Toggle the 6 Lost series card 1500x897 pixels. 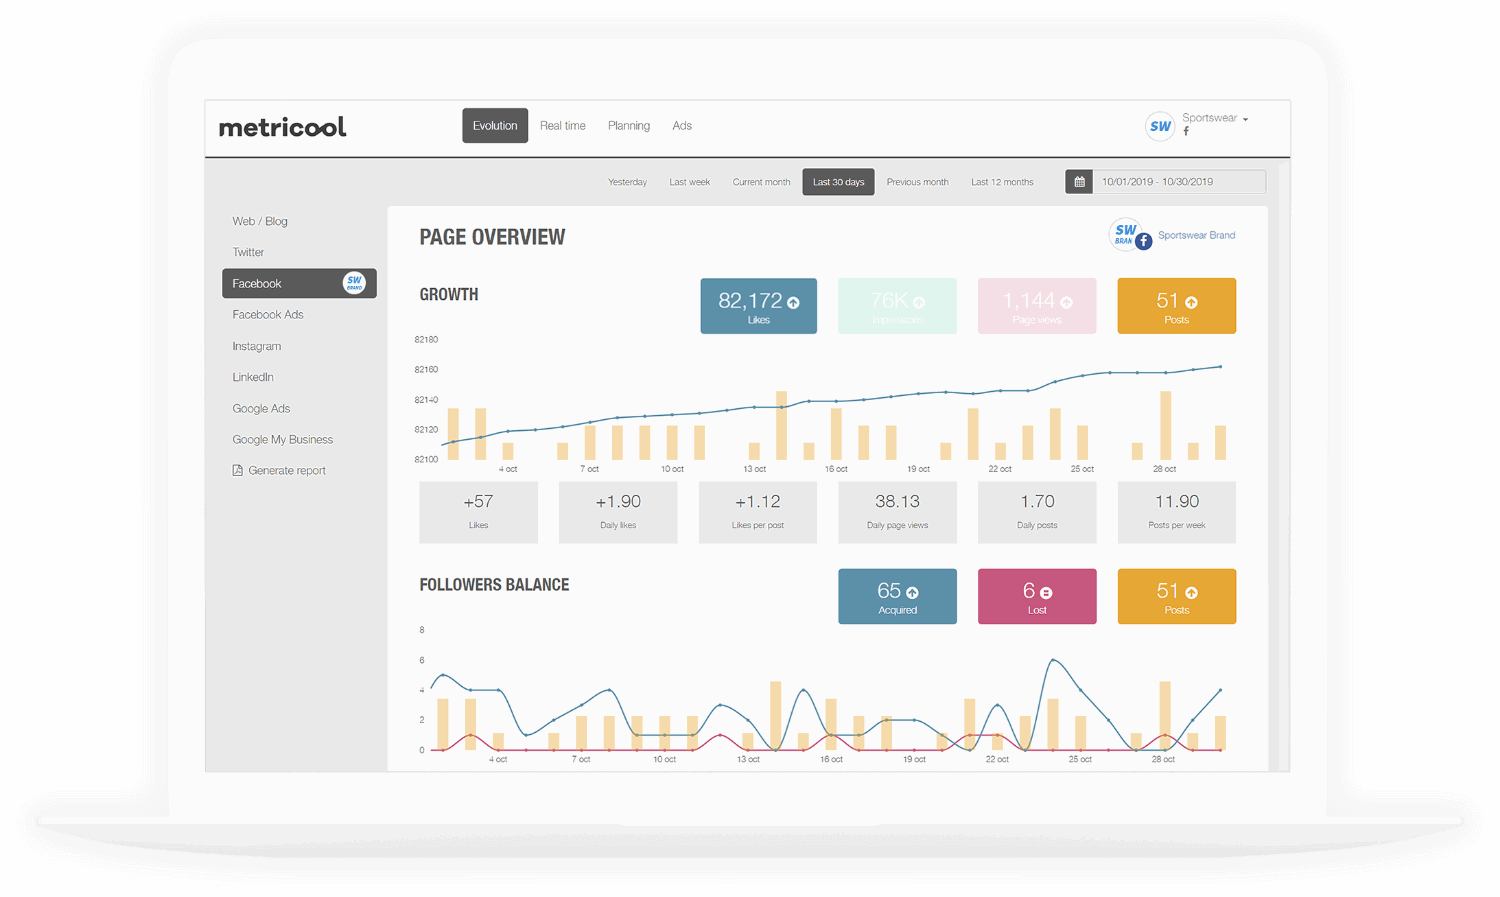pyautogui.click(x=1036, y=596)
